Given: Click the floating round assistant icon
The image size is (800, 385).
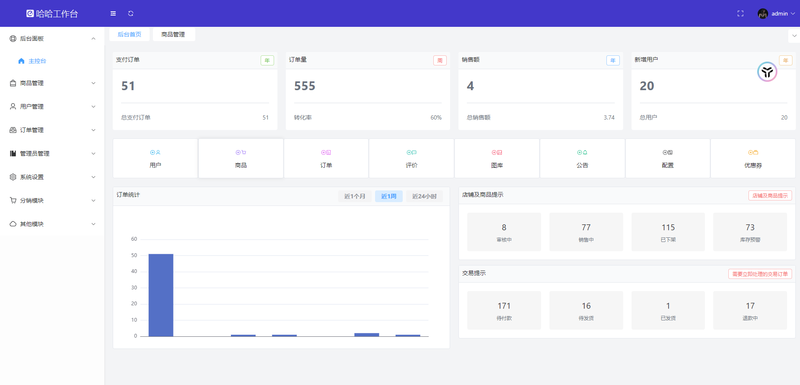Looking at the screenshot, I should point(767,72).
